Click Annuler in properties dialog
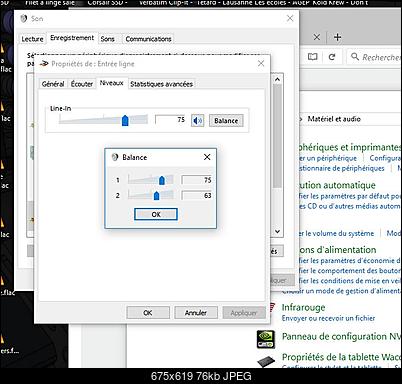 point(196,313)
